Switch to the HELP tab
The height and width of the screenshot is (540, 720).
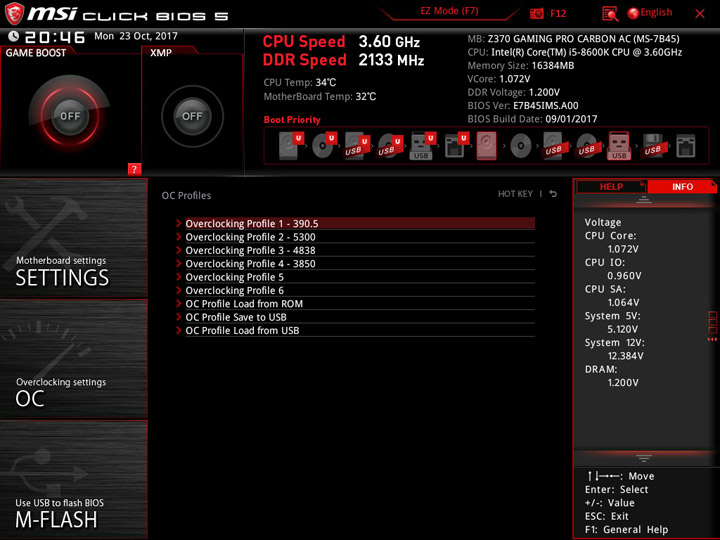[611, 186]
